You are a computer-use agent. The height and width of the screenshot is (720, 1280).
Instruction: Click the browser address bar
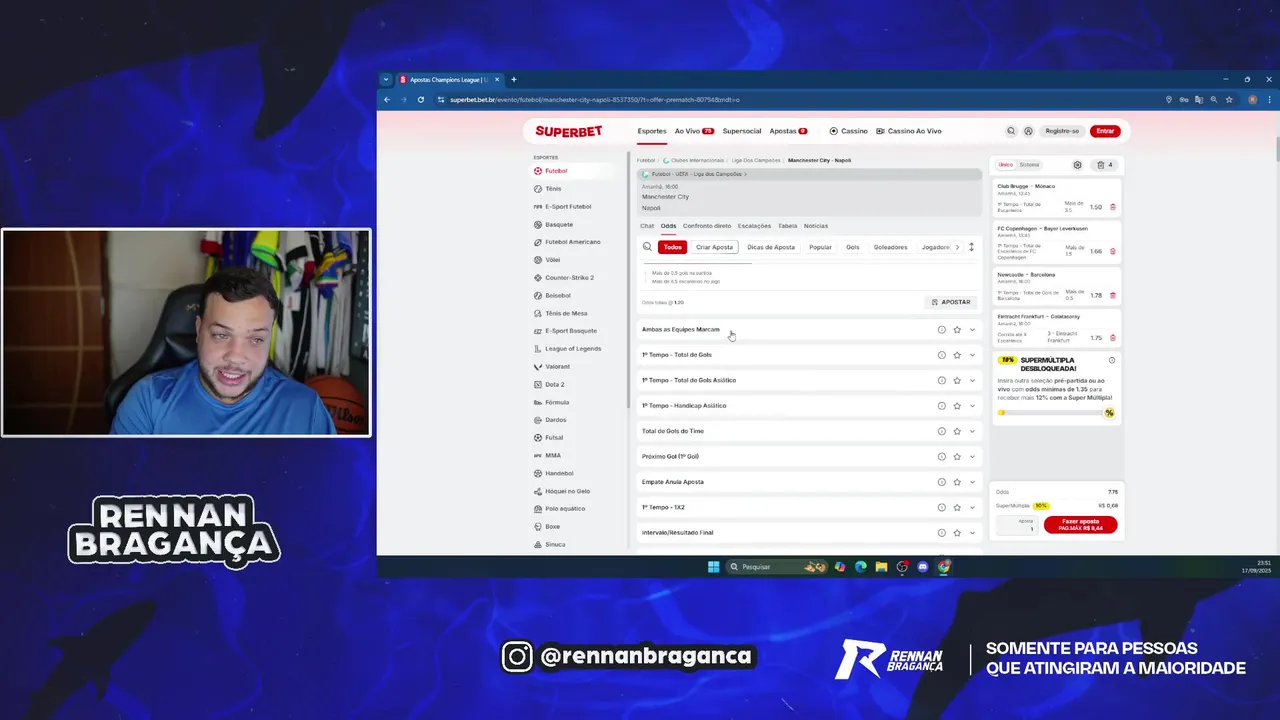point(800,99)
